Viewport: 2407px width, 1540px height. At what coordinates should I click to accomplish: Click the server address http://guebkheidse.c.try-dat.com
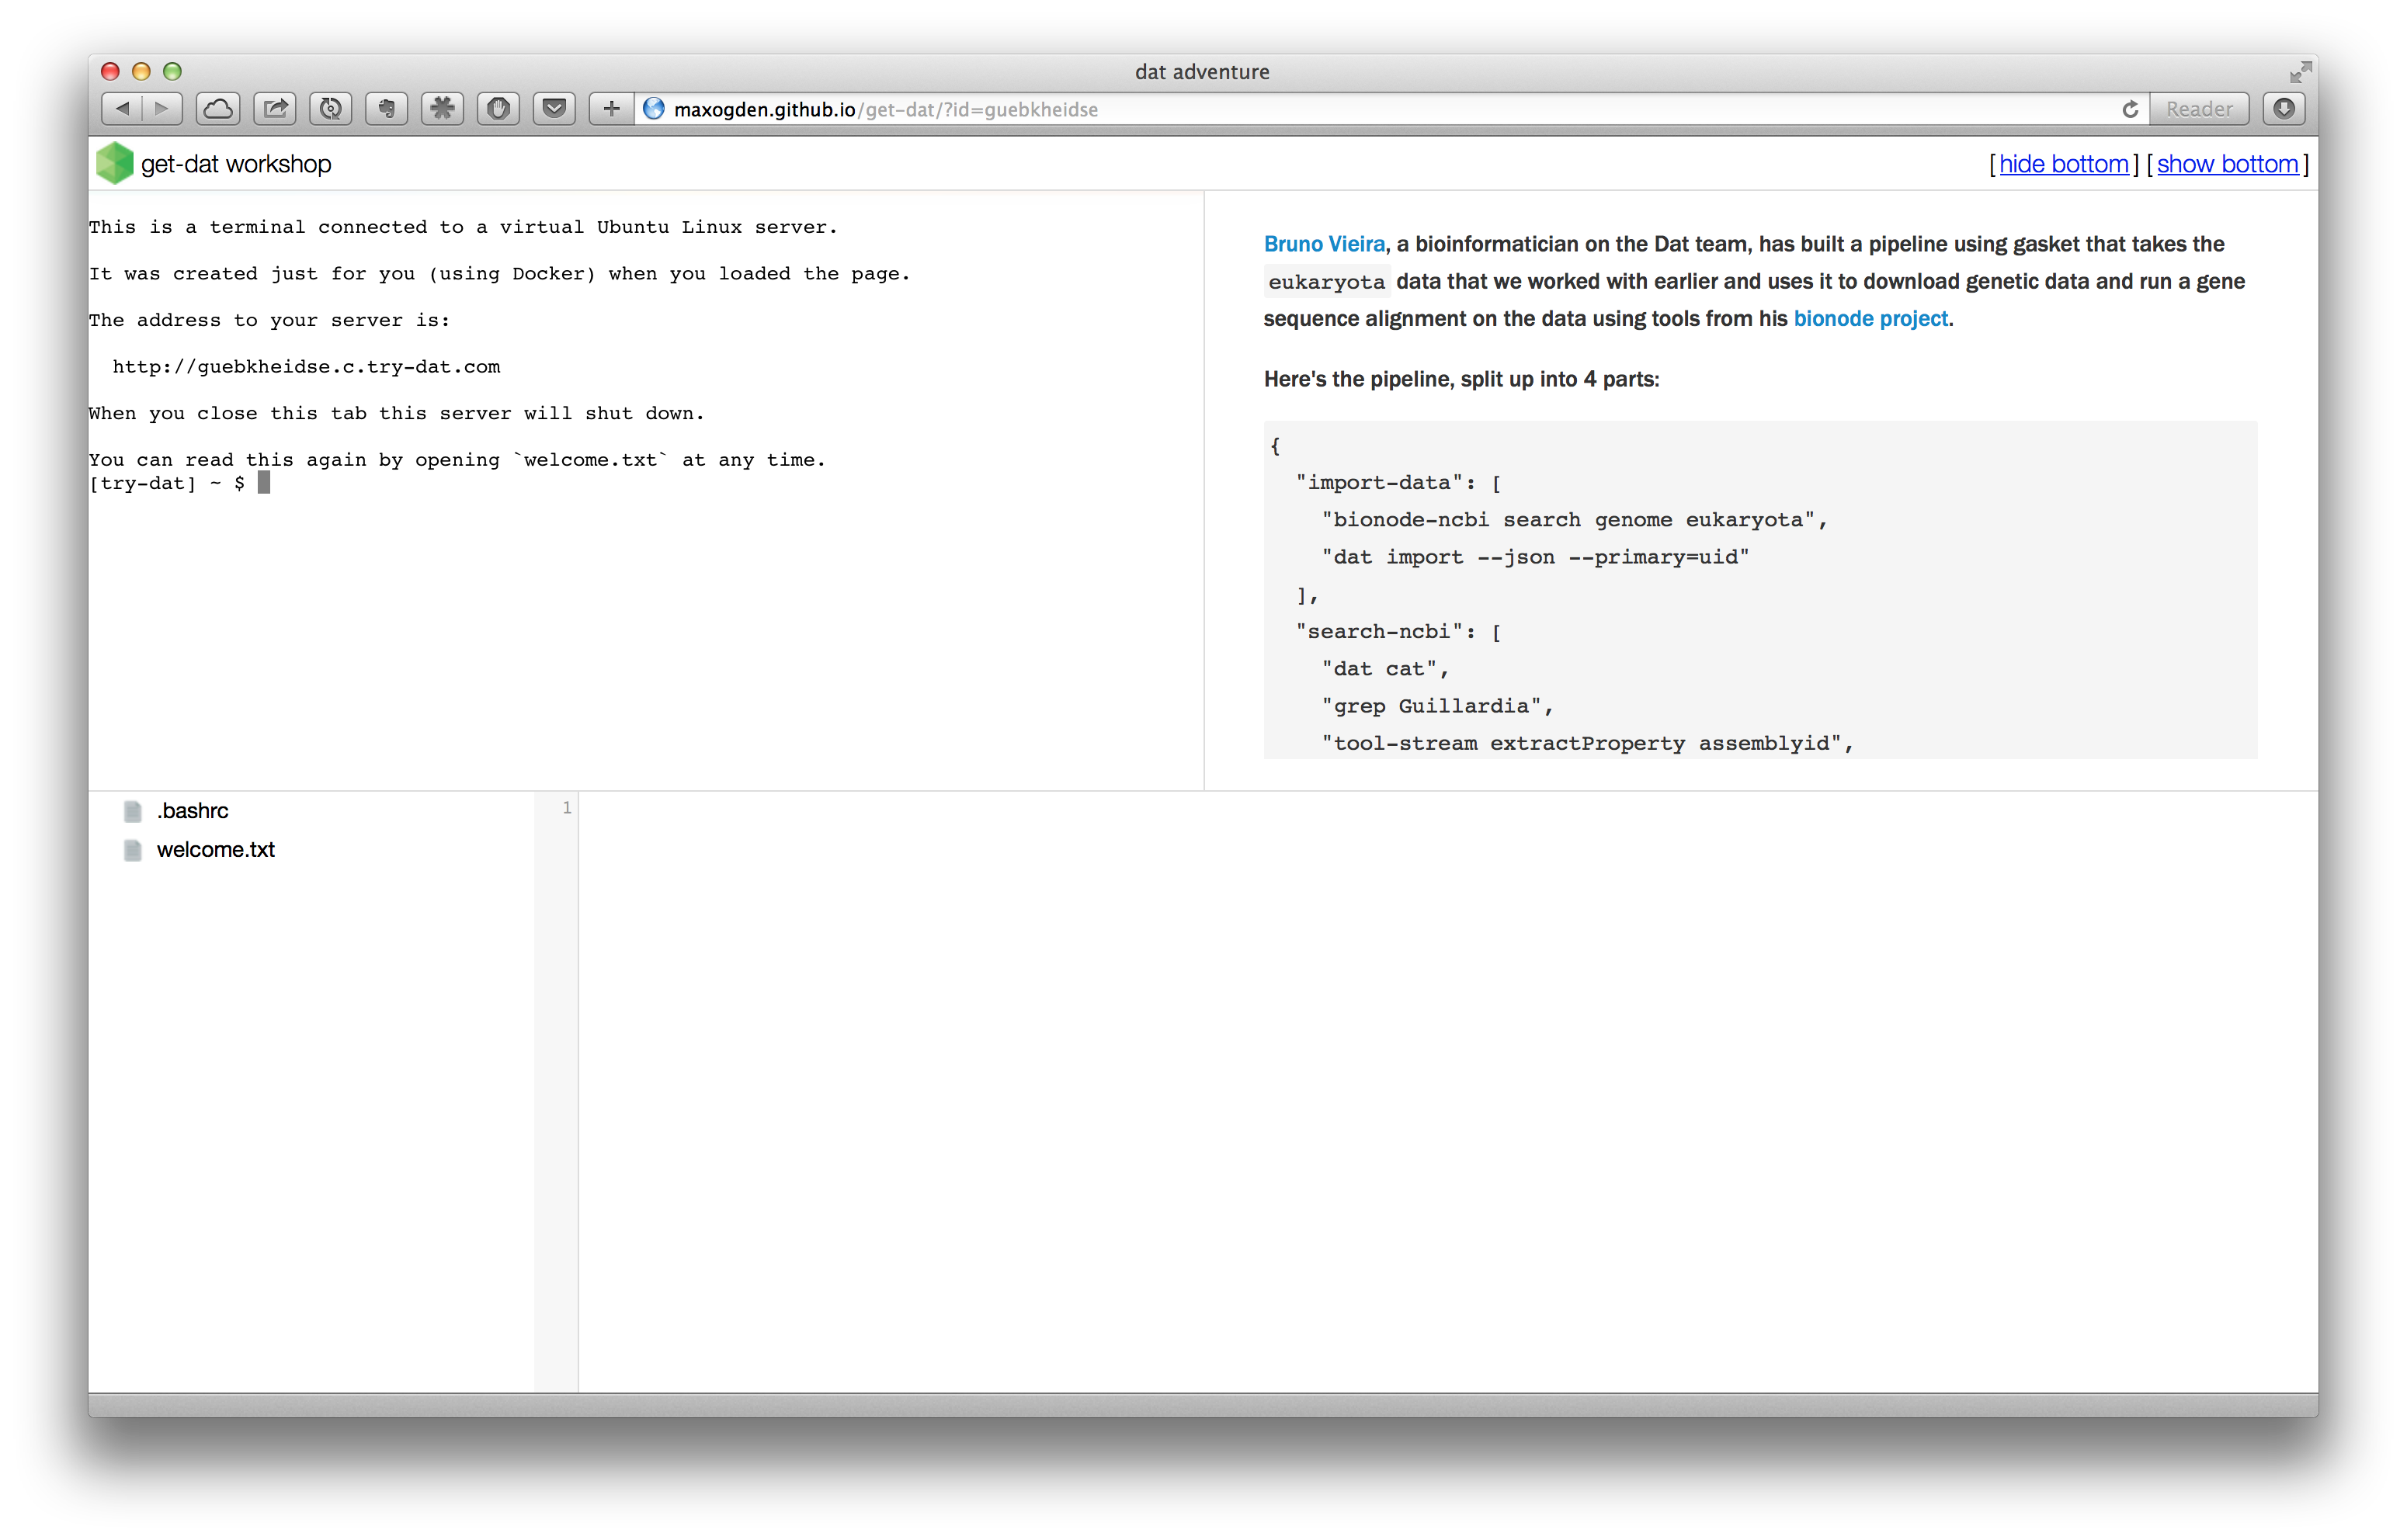306,367
